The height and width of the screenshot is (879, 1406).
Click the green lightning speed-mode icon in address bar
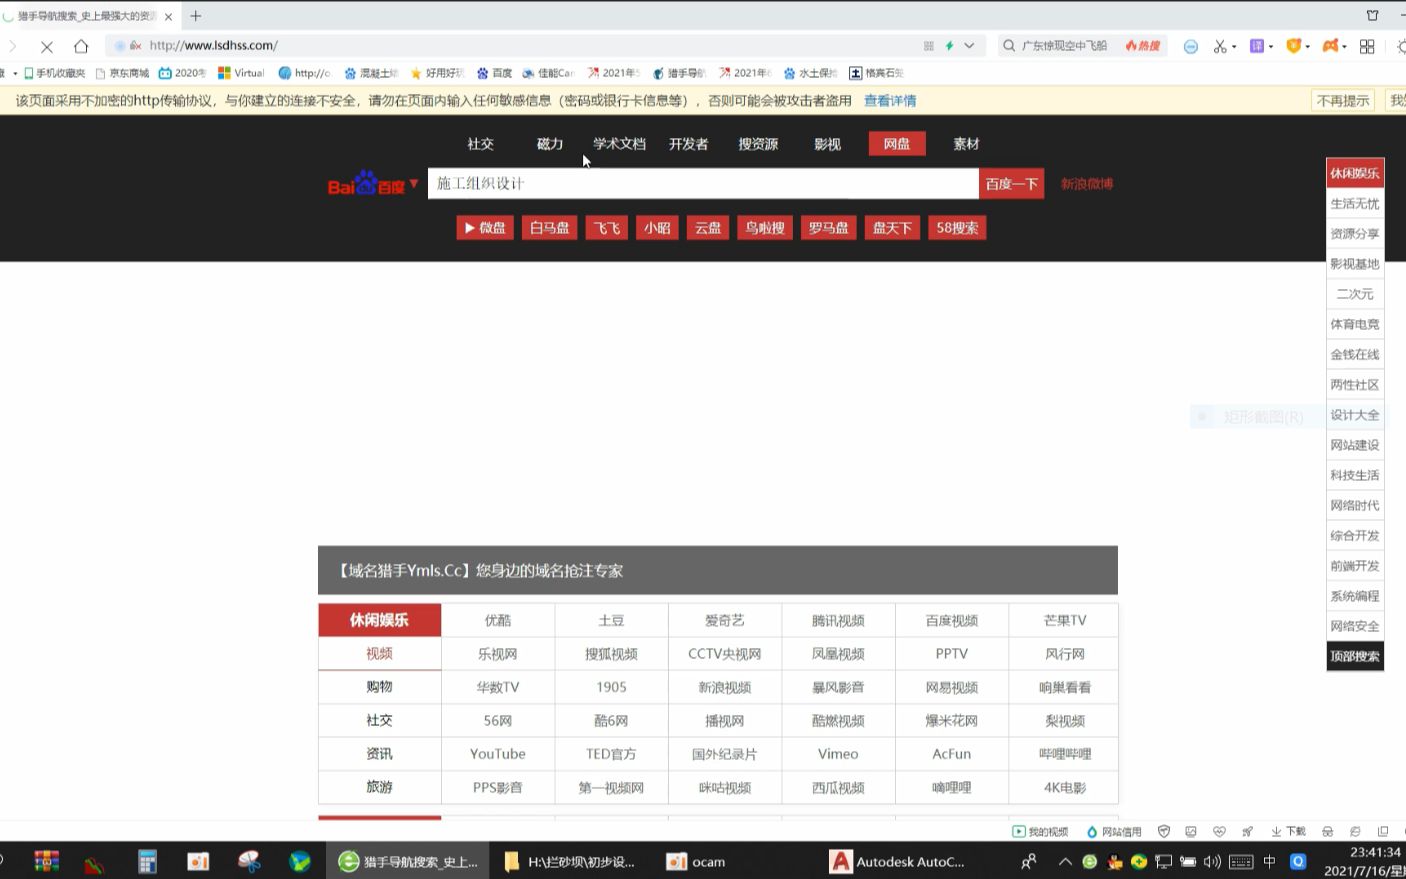pyautogui.click(x=949, y=46)
